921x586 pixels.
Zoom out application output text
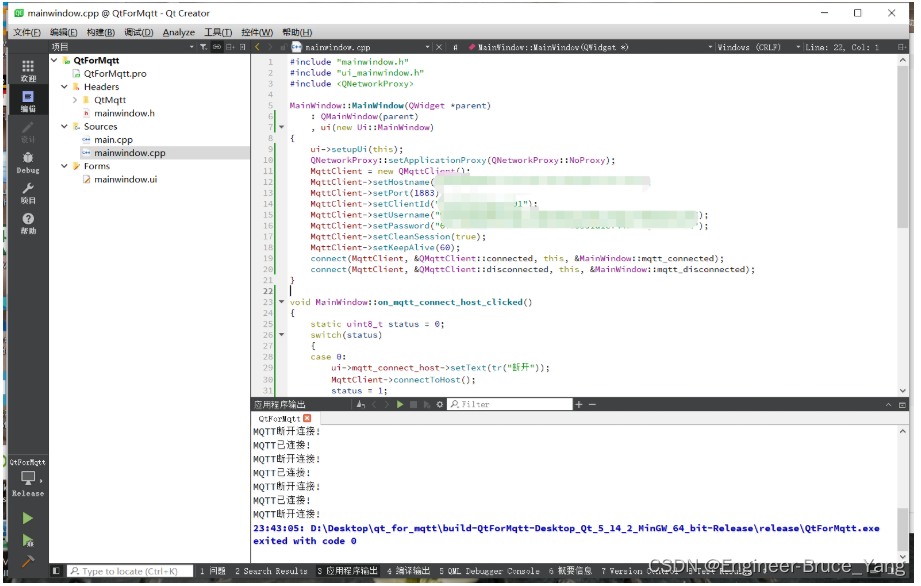tap(592, 405)
